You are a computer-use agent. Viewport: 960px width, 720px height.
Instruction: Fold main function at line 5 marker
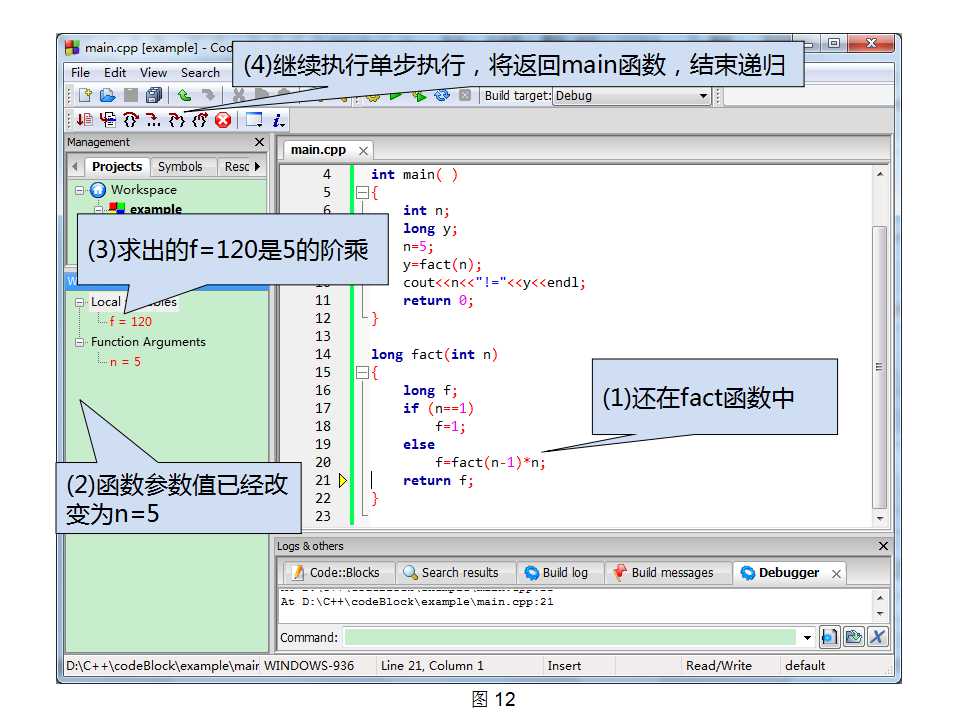pyautogui.click(x=362, y=193)
